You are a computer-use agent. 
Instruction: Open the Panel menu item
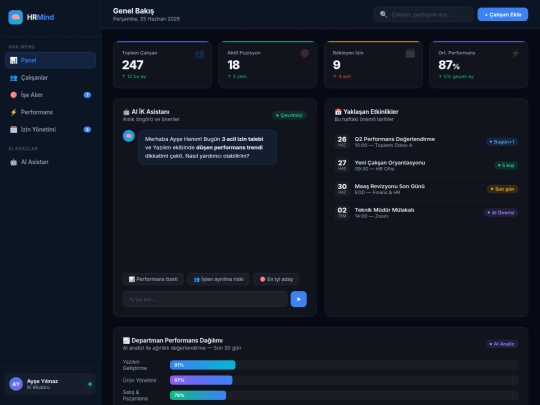pos(50,60)
